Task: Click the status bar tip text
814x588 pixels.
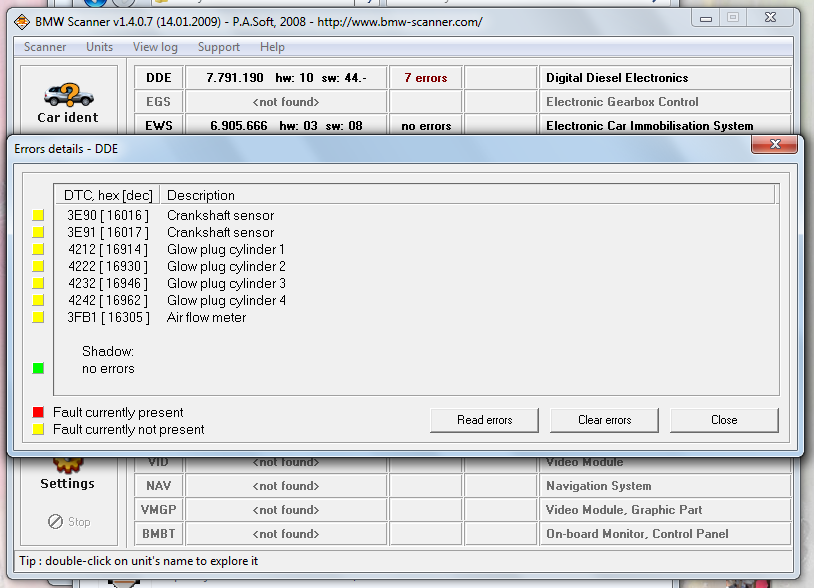Action: [139, 561]
